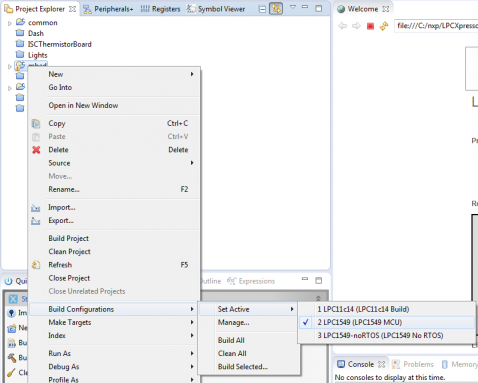
Task: Click the common folder icon
Action: pos(20,22)
